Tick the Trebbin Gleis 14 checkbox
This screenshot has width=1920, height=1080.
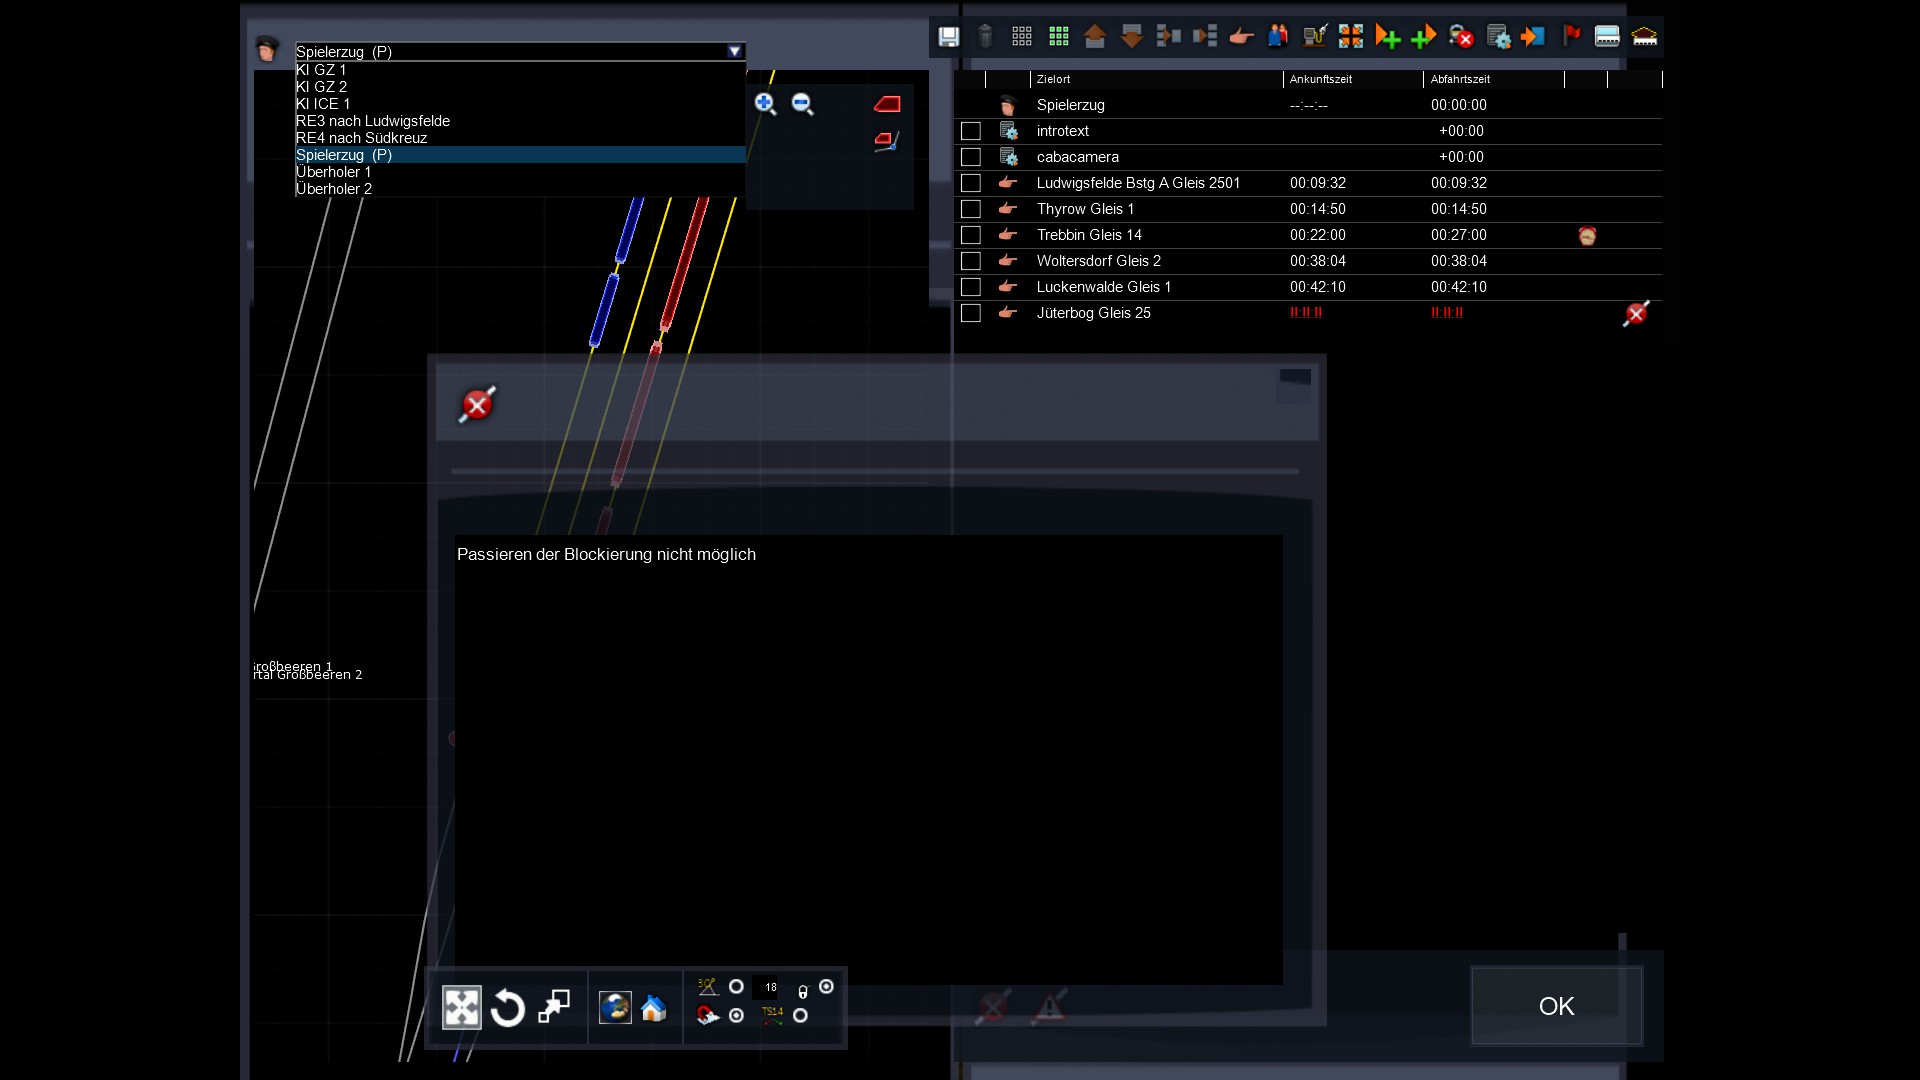[970, 235]
